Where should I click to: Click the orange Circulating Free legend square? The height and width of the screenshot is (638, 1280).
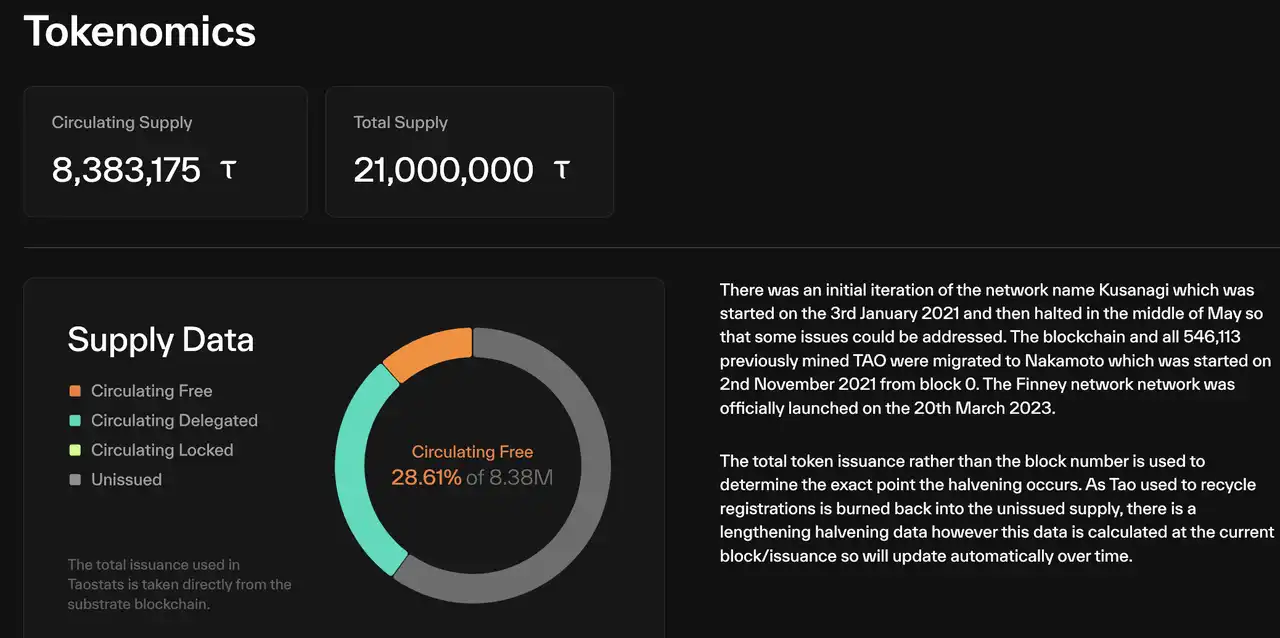[75, 391]
